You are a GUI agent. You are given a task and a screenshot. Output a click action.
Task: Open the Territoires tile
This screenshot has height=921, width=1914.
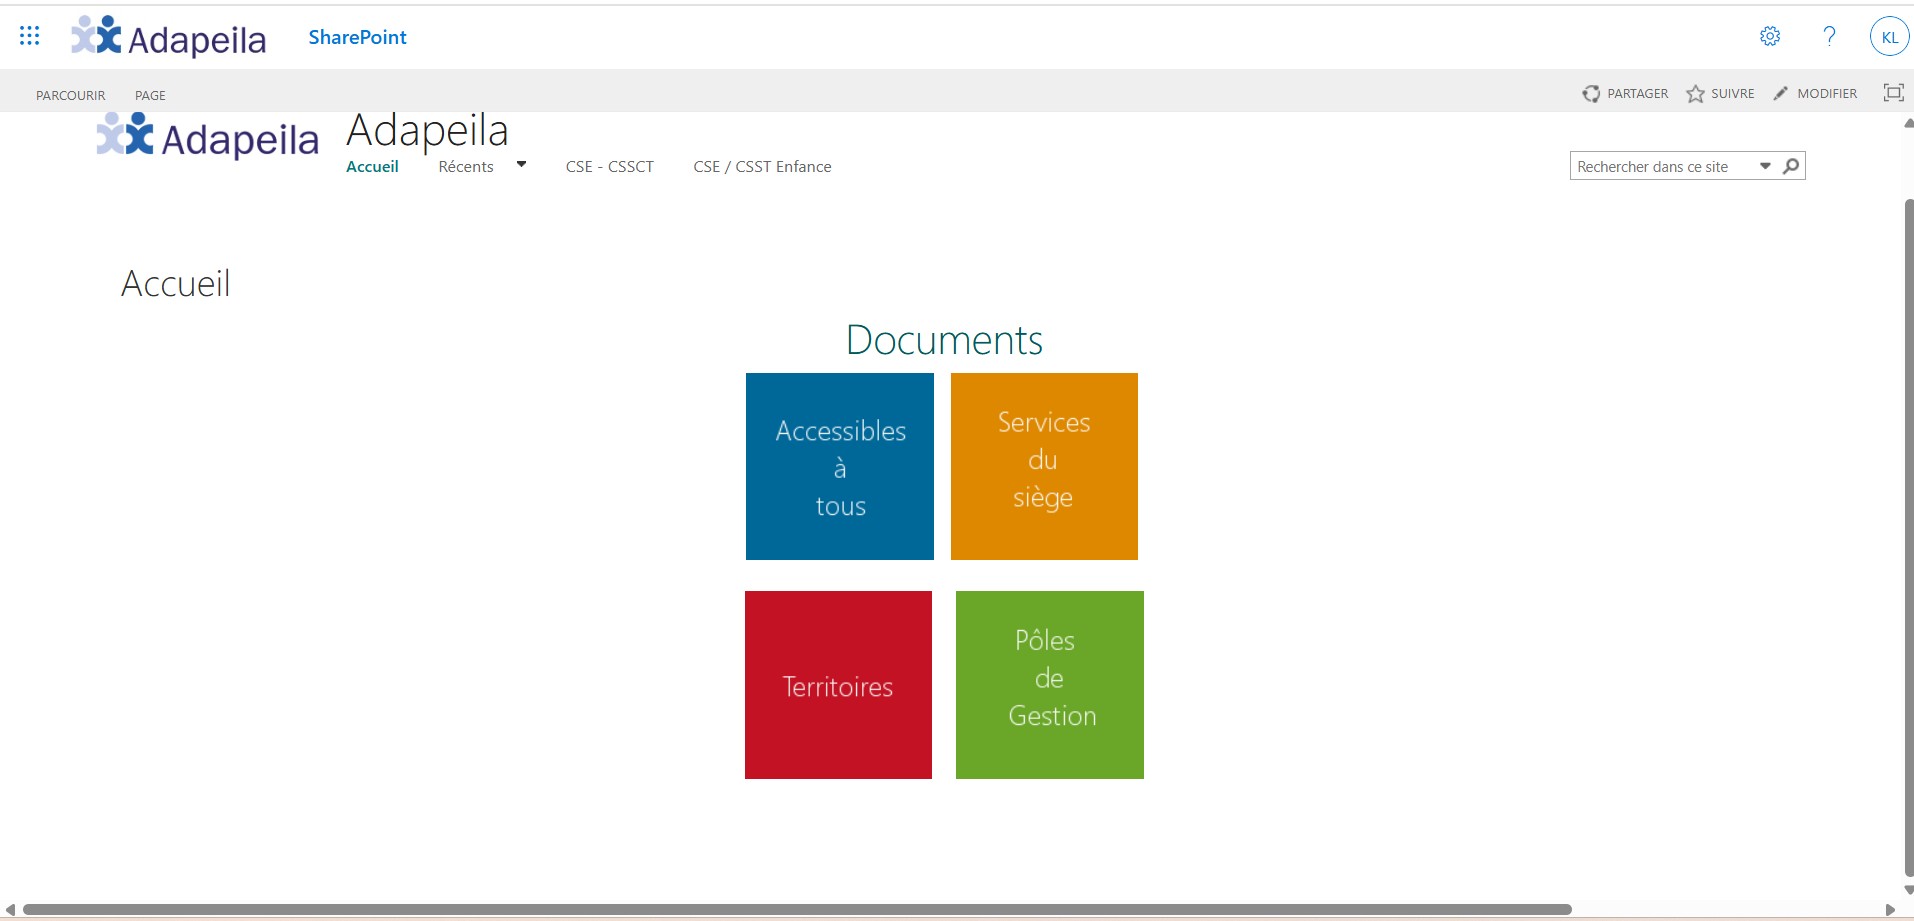(838, 685)
